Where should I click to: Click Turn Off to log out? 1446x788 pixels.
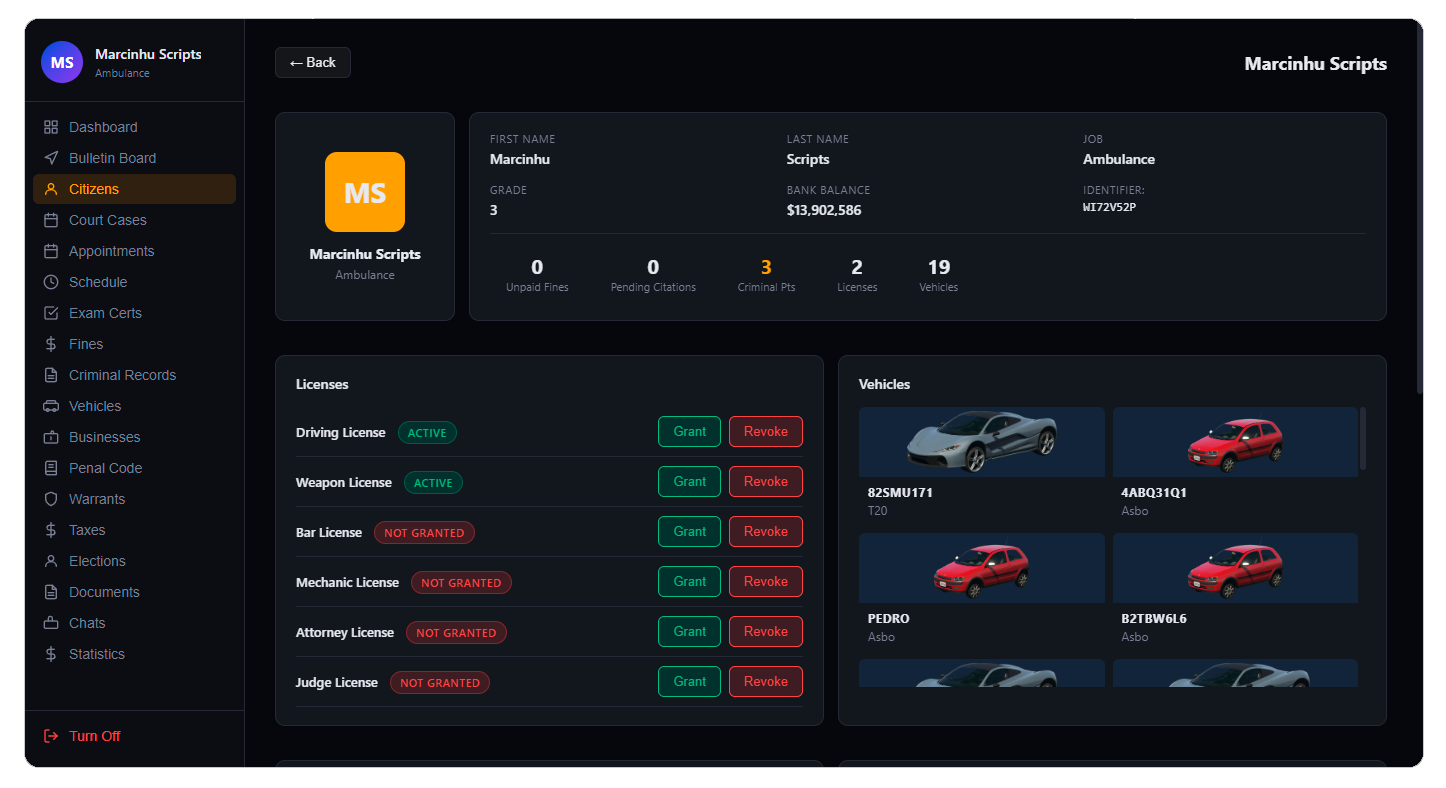134,736
